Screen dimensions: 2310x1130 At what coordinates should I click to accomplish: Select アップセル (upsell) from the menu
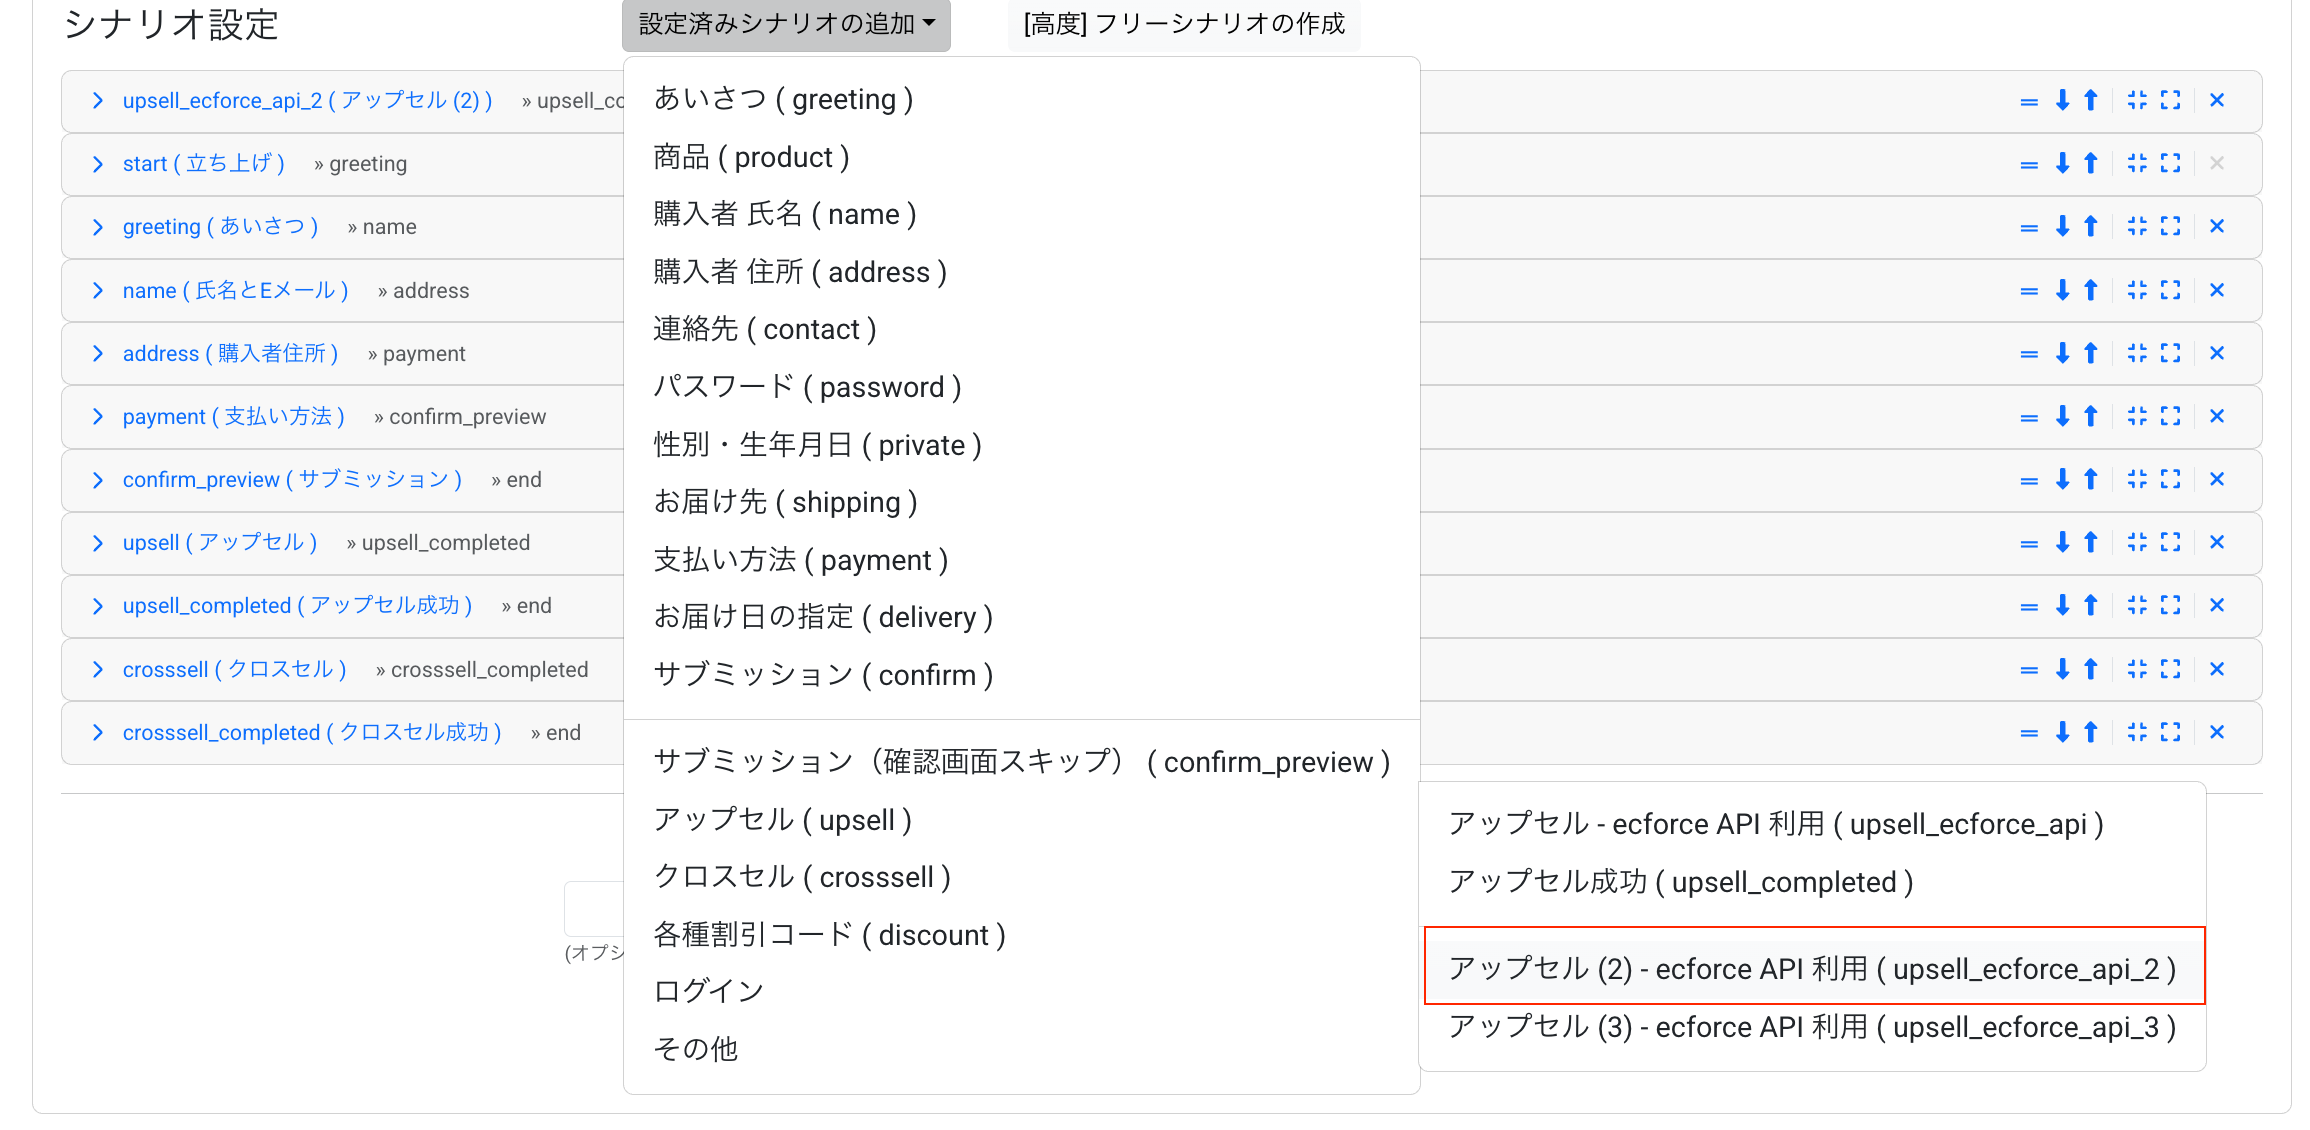pos(783,819)
